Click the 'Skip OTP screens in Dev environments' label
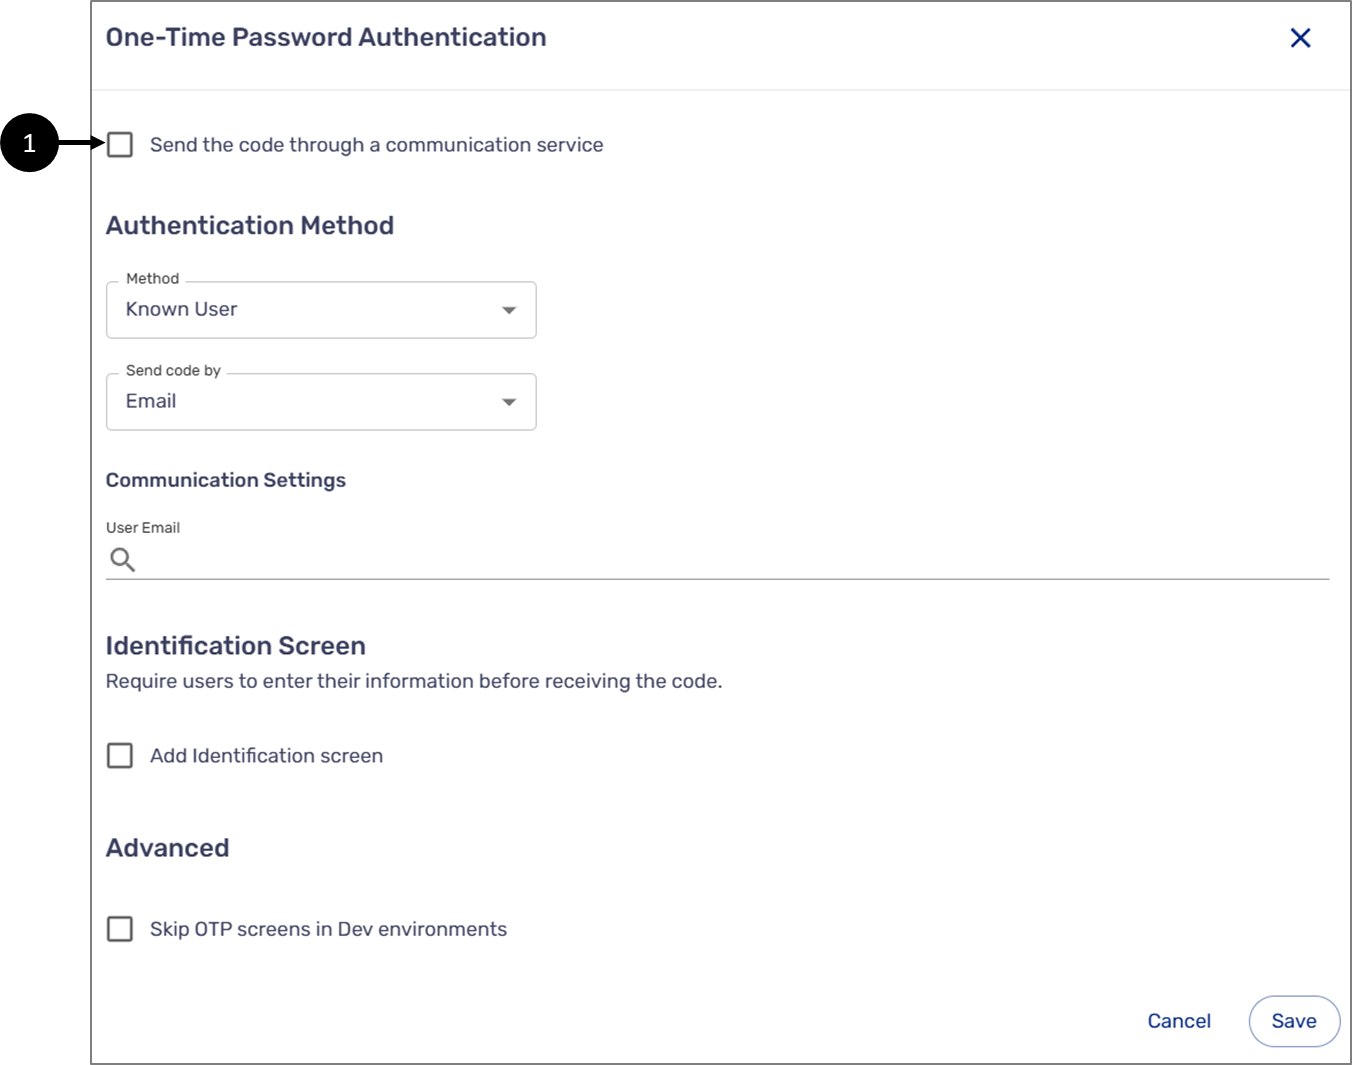Image resolution: width=1352 pixels, height=1065 pixels. [x=328, y=929]
